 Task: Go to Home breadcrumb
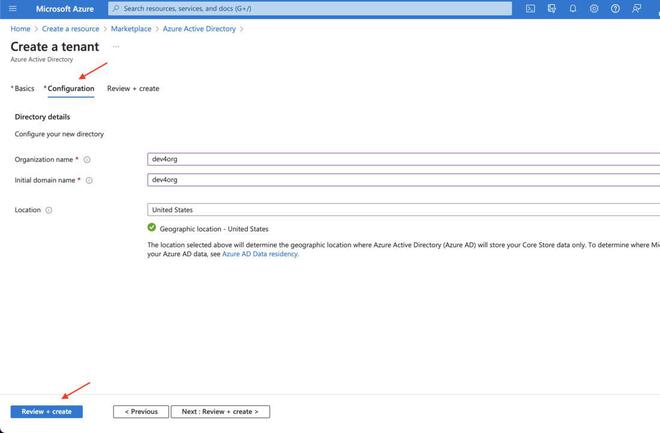point(20,29)
